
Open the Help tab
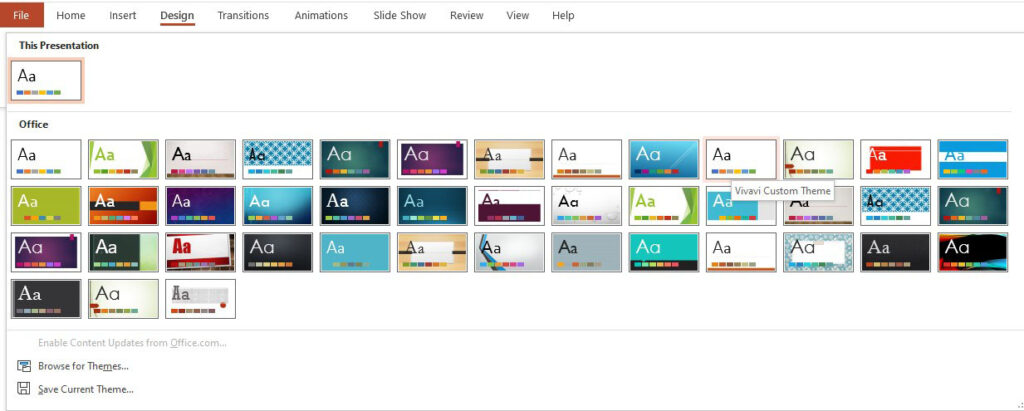click(x=563, y=15)
